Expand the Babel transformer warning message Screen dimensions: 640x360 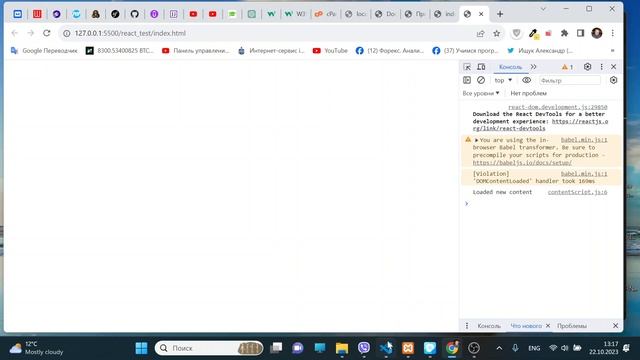[476, 140]
